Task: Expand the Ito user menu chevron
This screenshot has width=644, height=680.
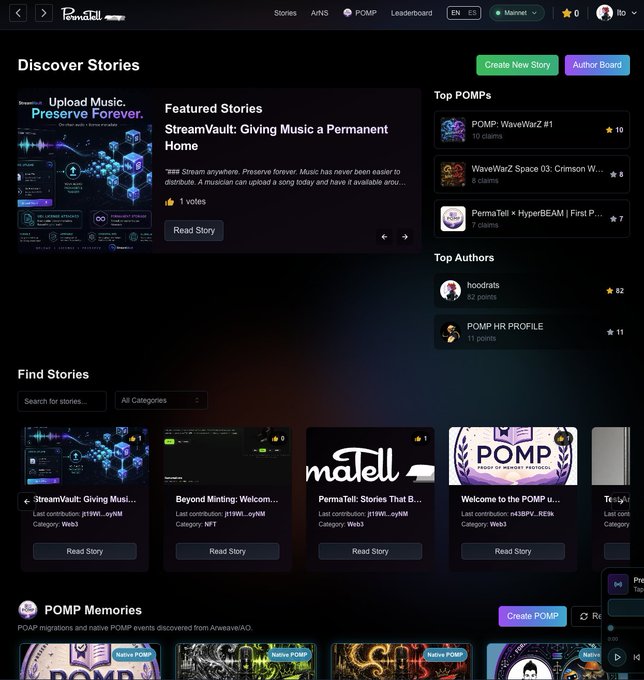Action: pos(634,13)
